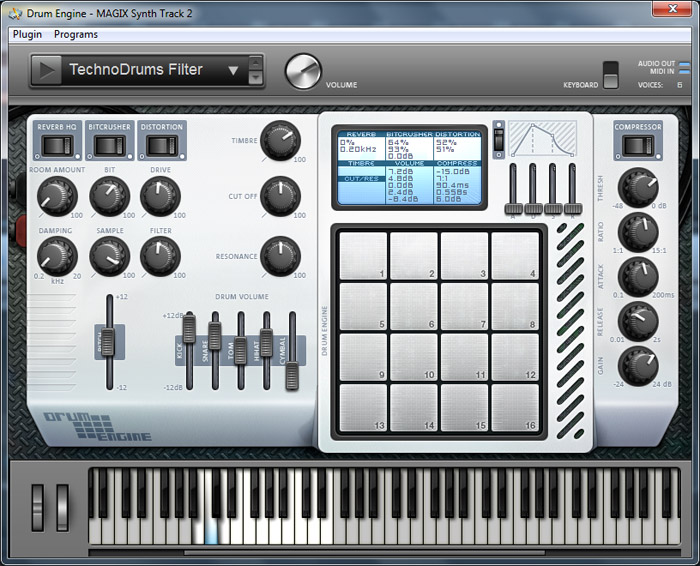The image size is (700, 566).
Task: Toggle the Keyboard display switch
Action: click(x=610, y=75)
